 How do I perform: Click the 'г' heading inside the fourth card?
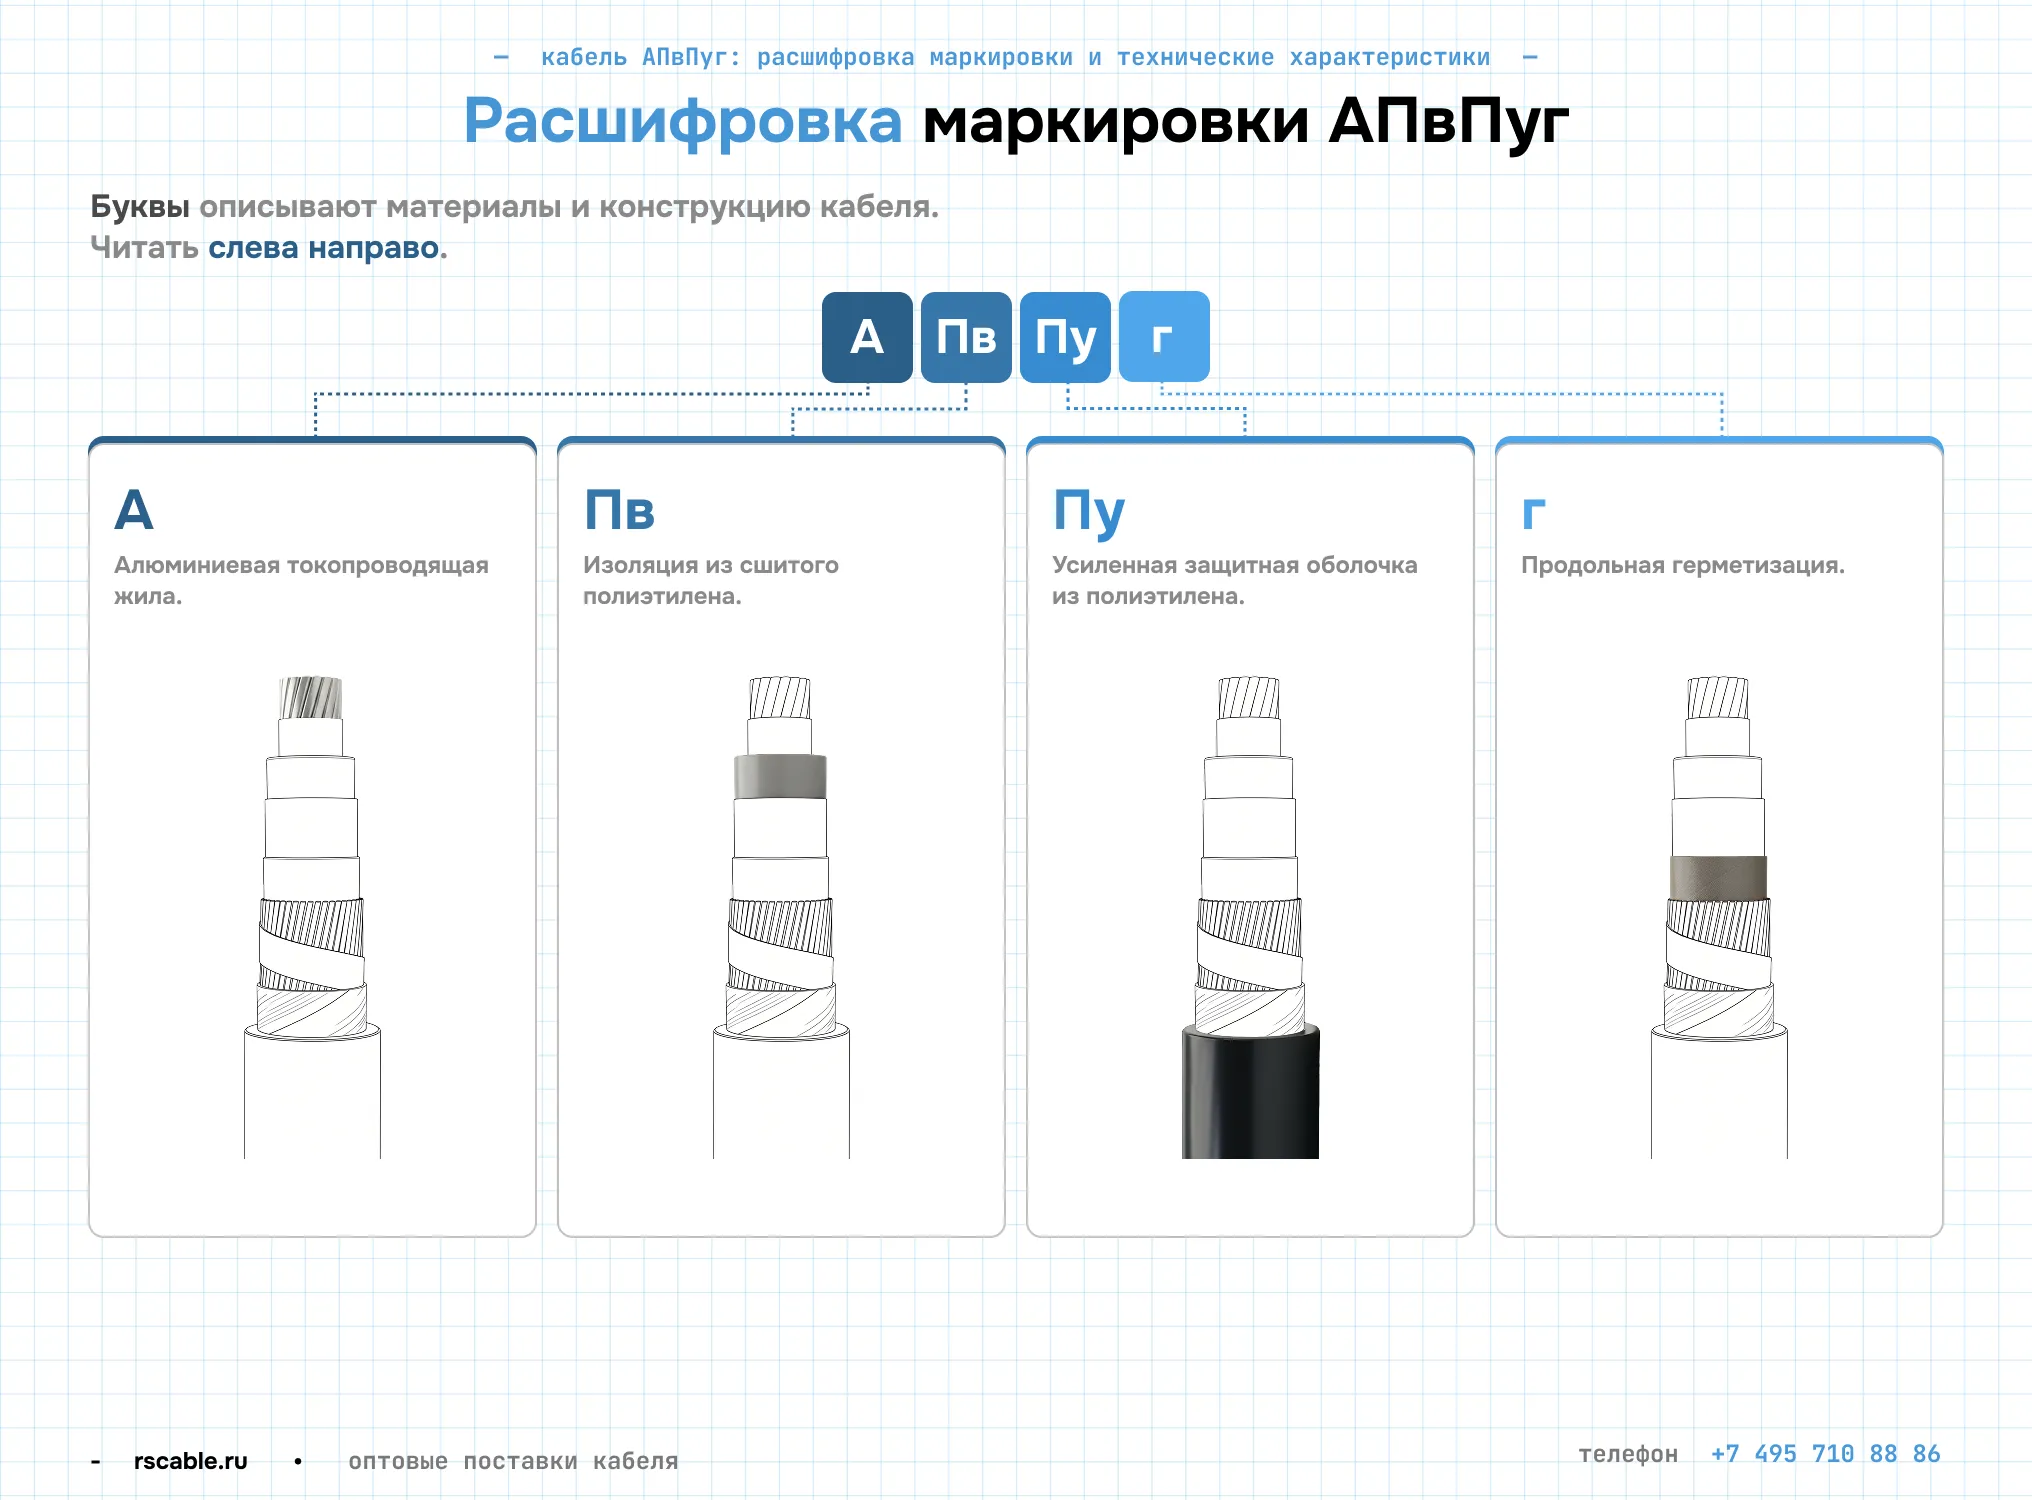1534,514
